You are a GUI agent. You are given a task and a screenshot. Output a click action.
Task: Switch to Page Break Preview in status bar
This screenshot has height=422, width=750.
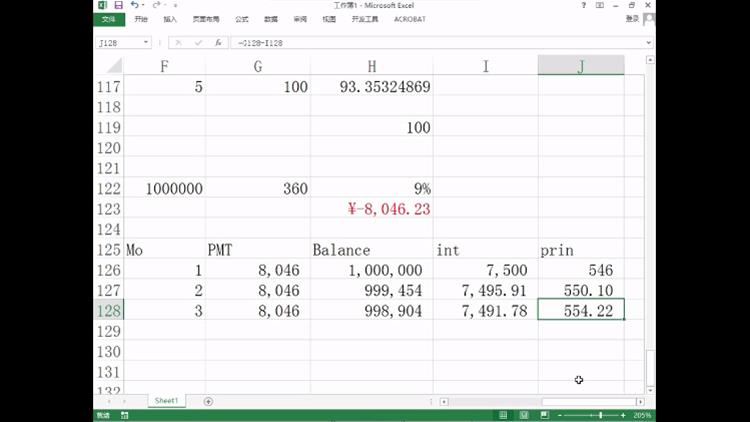(x=544, y=415)
